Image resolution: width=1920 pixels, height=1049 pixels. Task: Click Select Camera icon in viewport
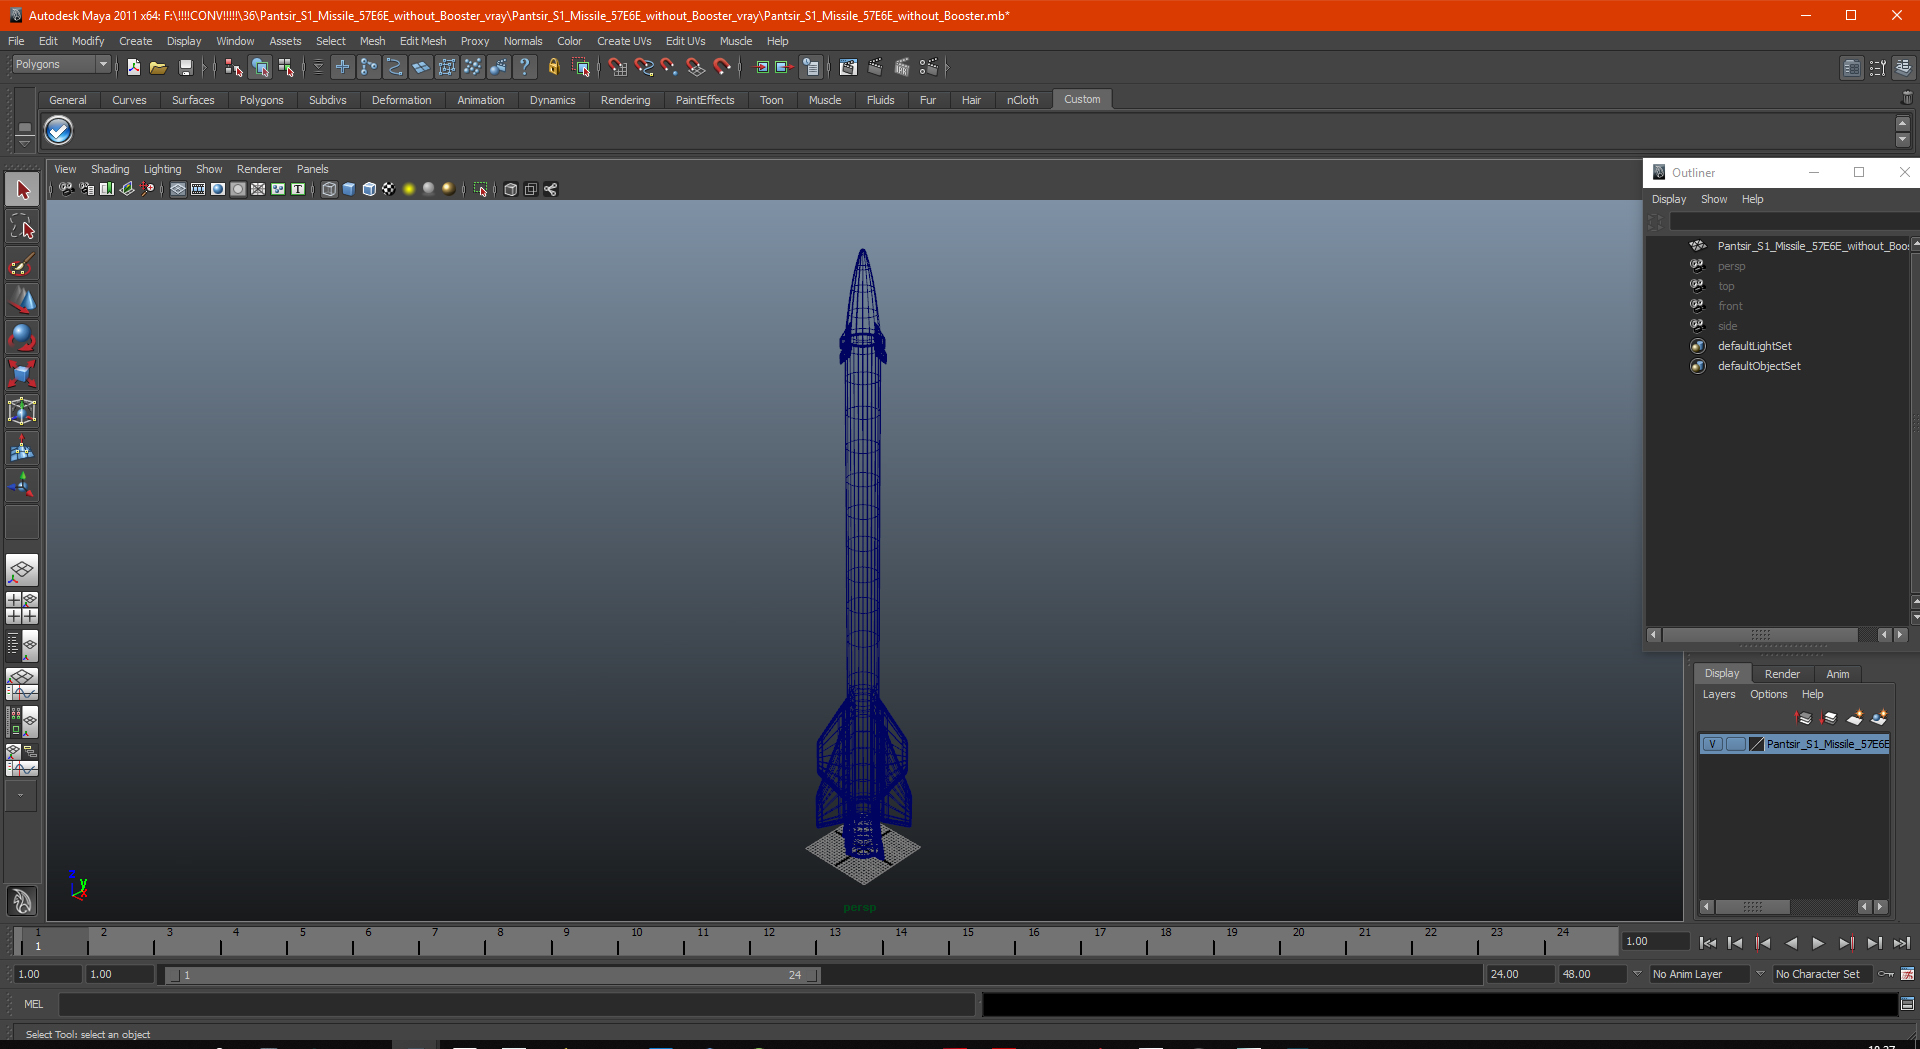(x=66, y=189)
